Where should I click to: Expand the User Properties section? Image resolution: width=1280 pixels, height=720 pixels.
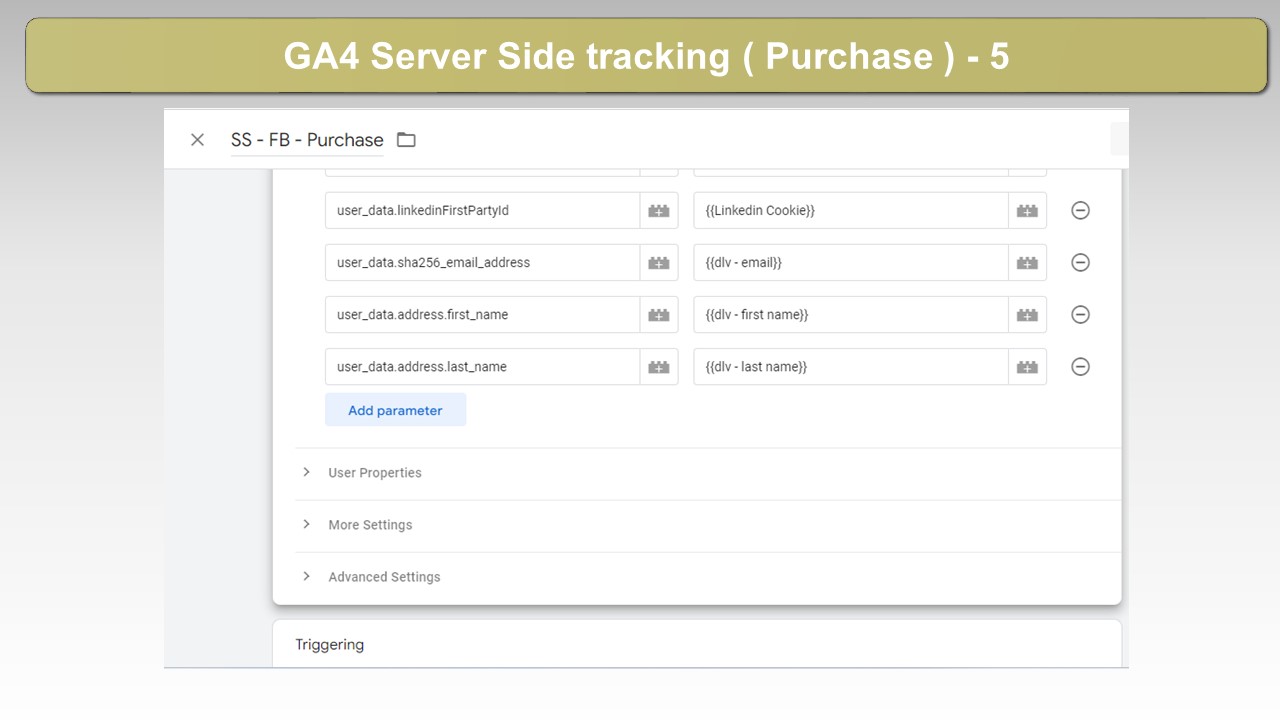(x=708, y=473)
